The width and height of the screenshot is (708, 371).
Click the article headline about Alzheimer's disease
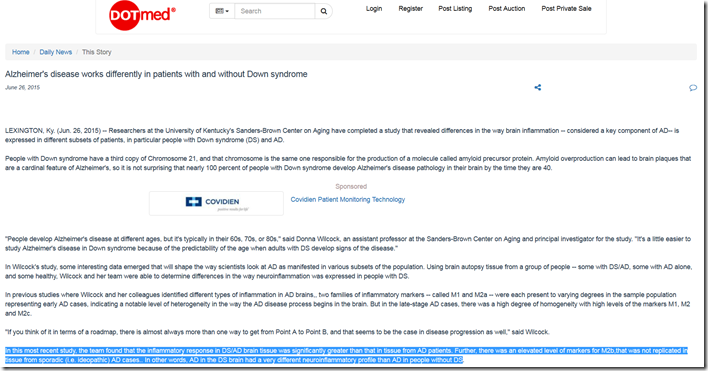click(x=156, y=74)
